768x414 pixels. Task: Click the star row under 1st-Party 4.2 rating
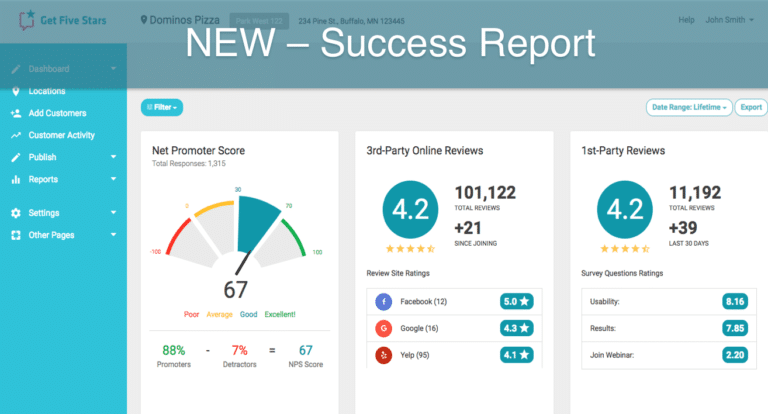[625, 249]
